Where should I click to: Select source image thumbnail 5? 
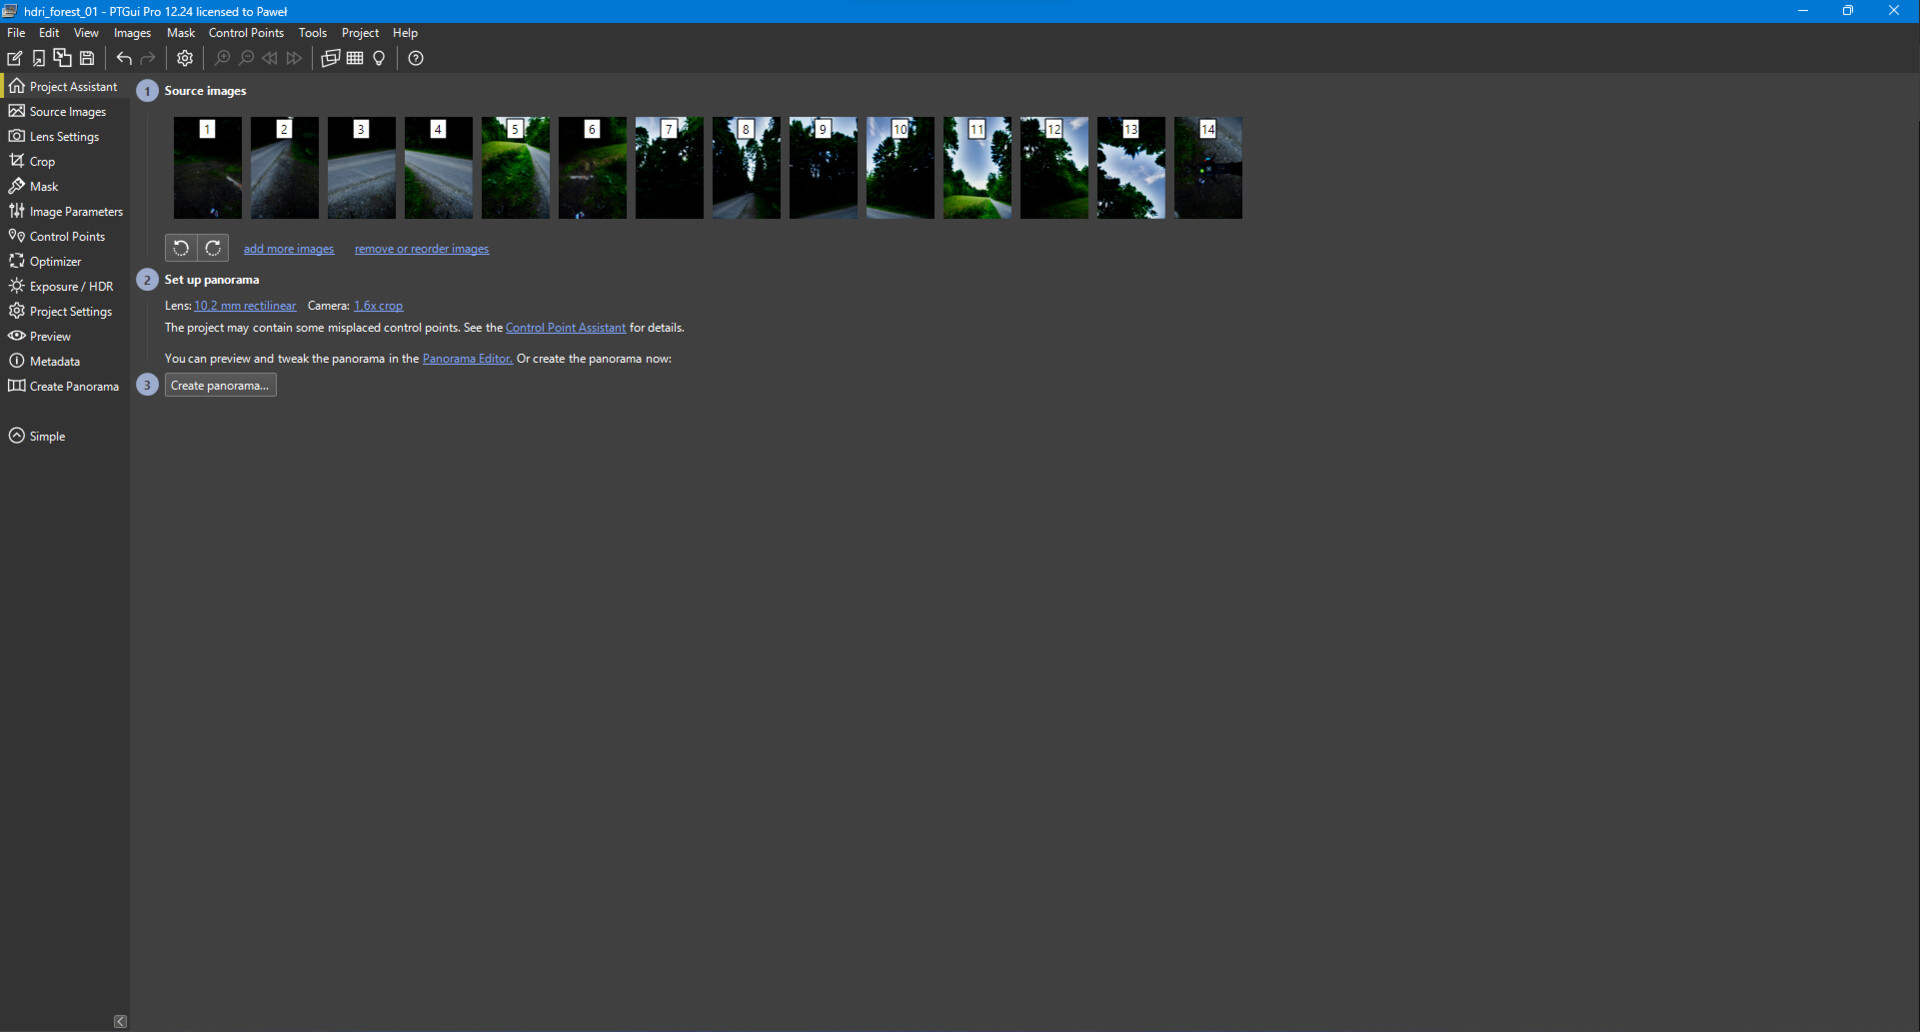(x=516, y=168)
